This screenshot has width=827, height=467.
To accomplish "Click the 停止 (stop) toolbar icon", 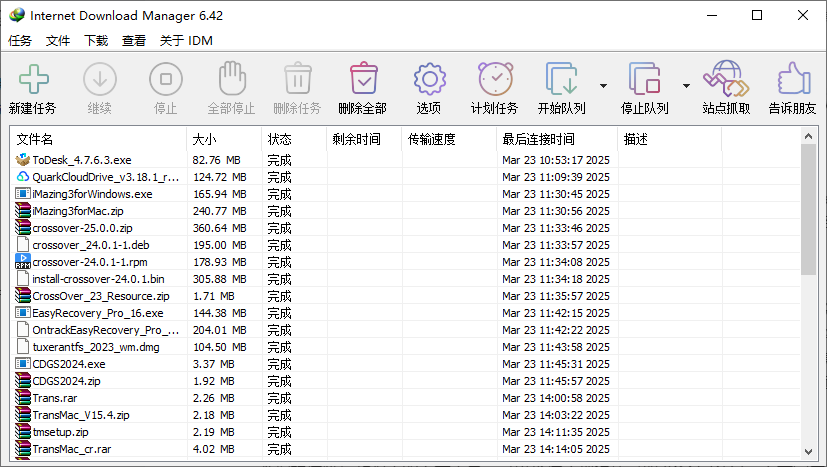I will point(166,79).
